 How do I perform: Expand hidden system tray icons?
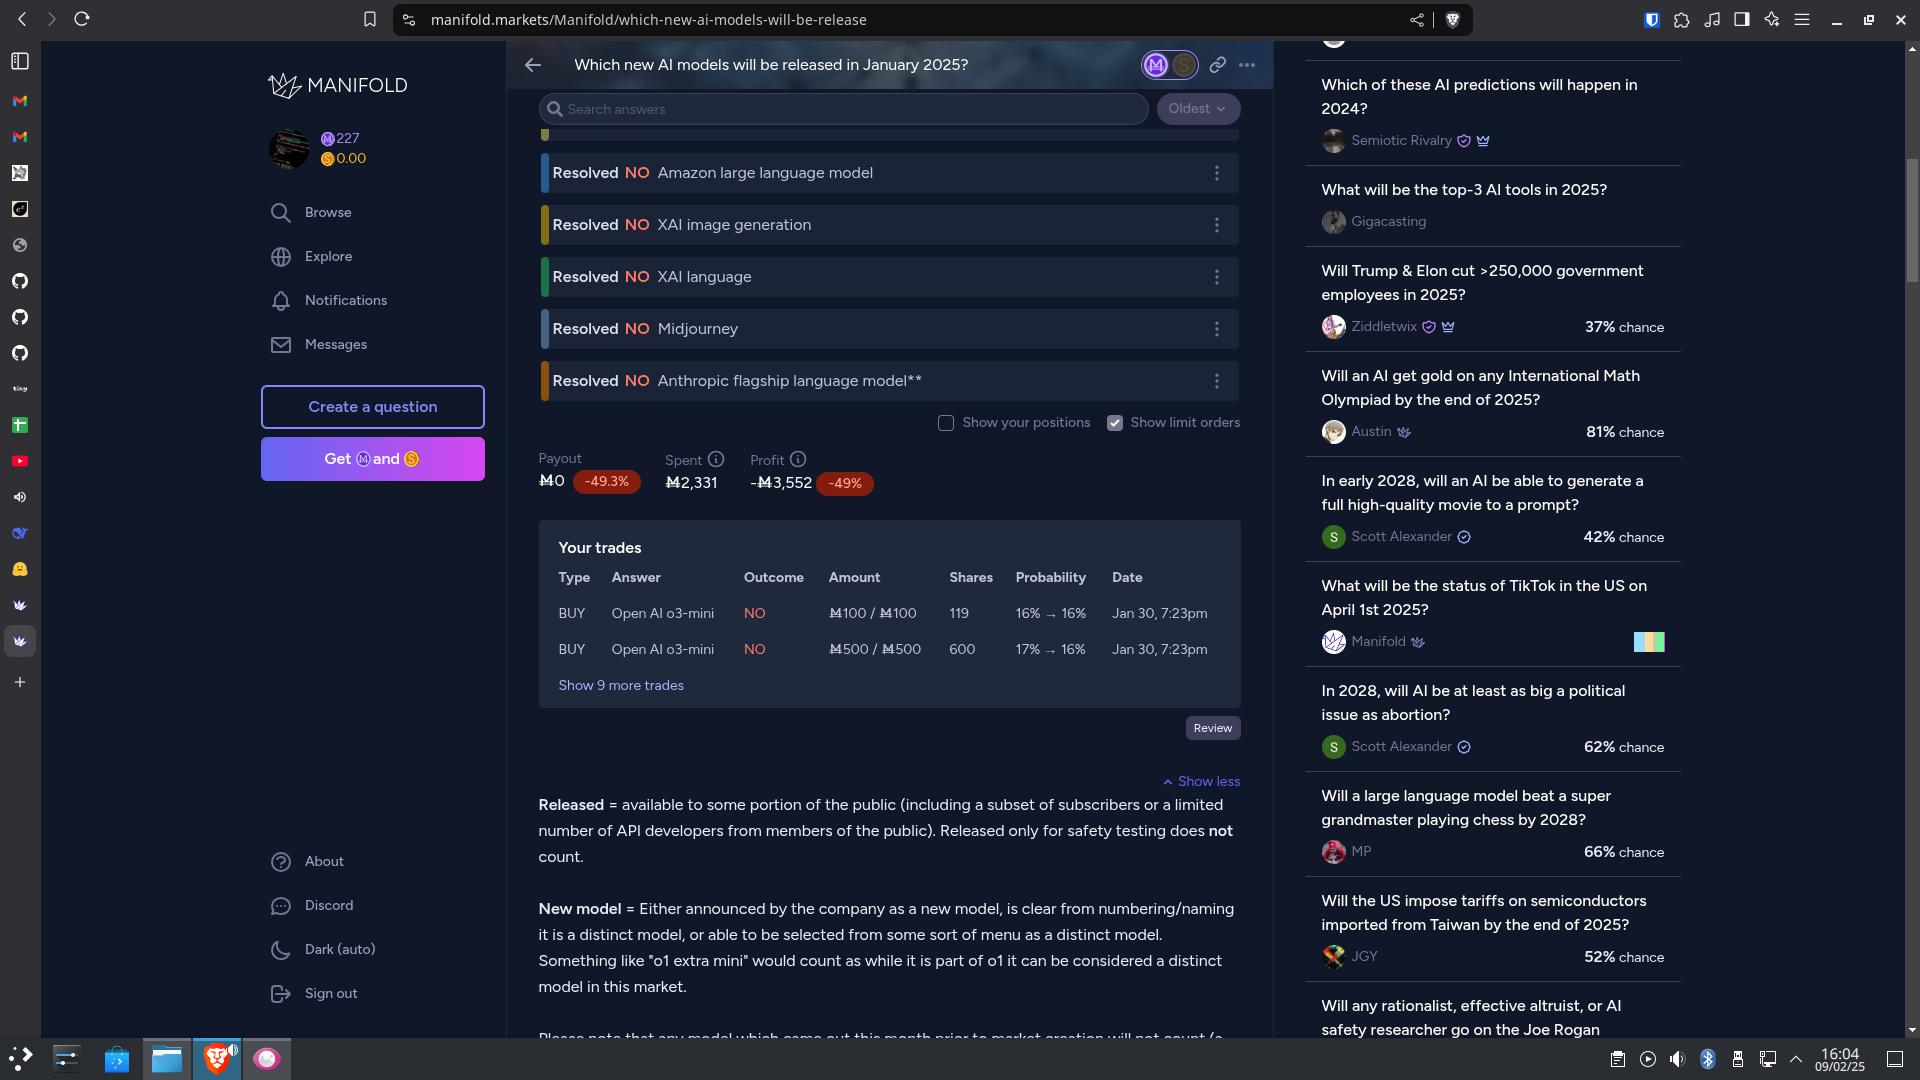click(1797, 1059)
